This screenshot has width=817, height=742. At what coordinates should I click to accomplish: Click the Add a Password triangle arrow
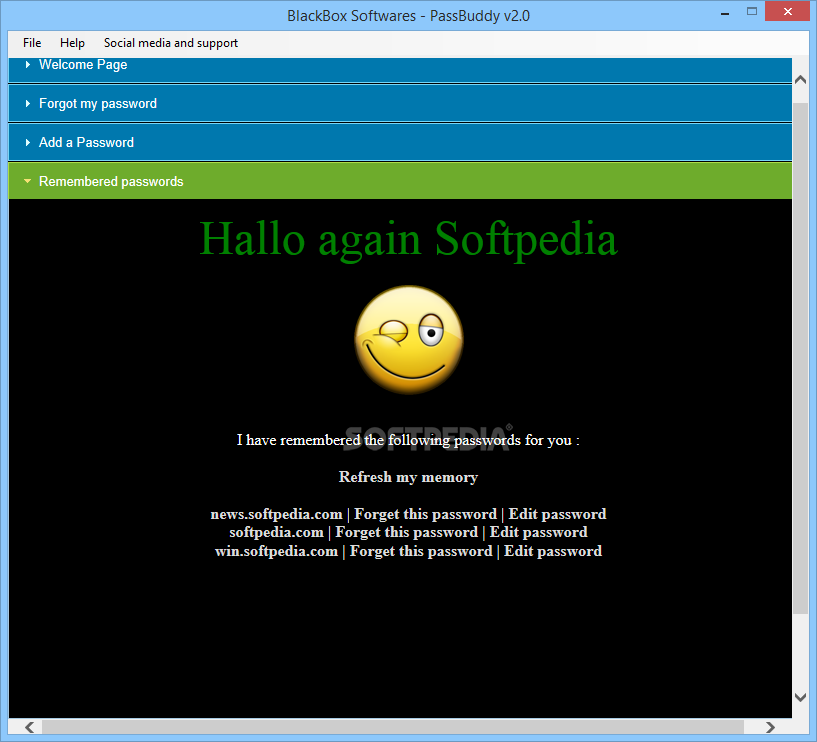pyautogui.click(x=28, y=142)
